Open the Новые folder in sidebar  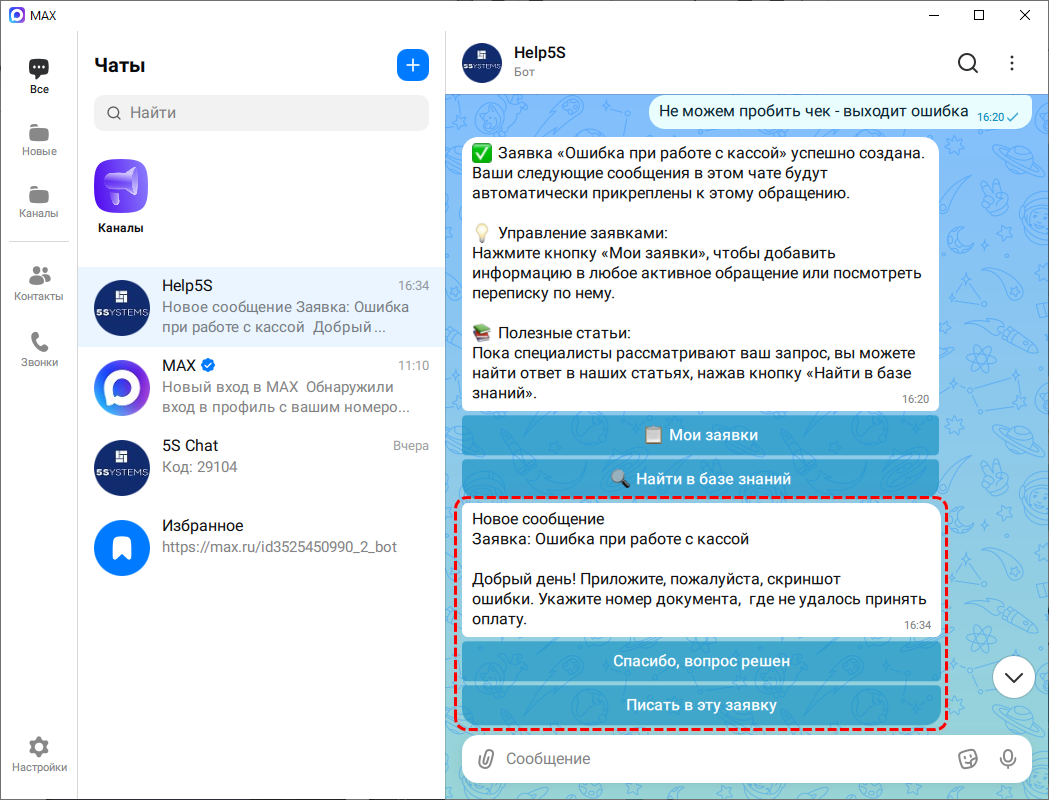click(39, 139)
